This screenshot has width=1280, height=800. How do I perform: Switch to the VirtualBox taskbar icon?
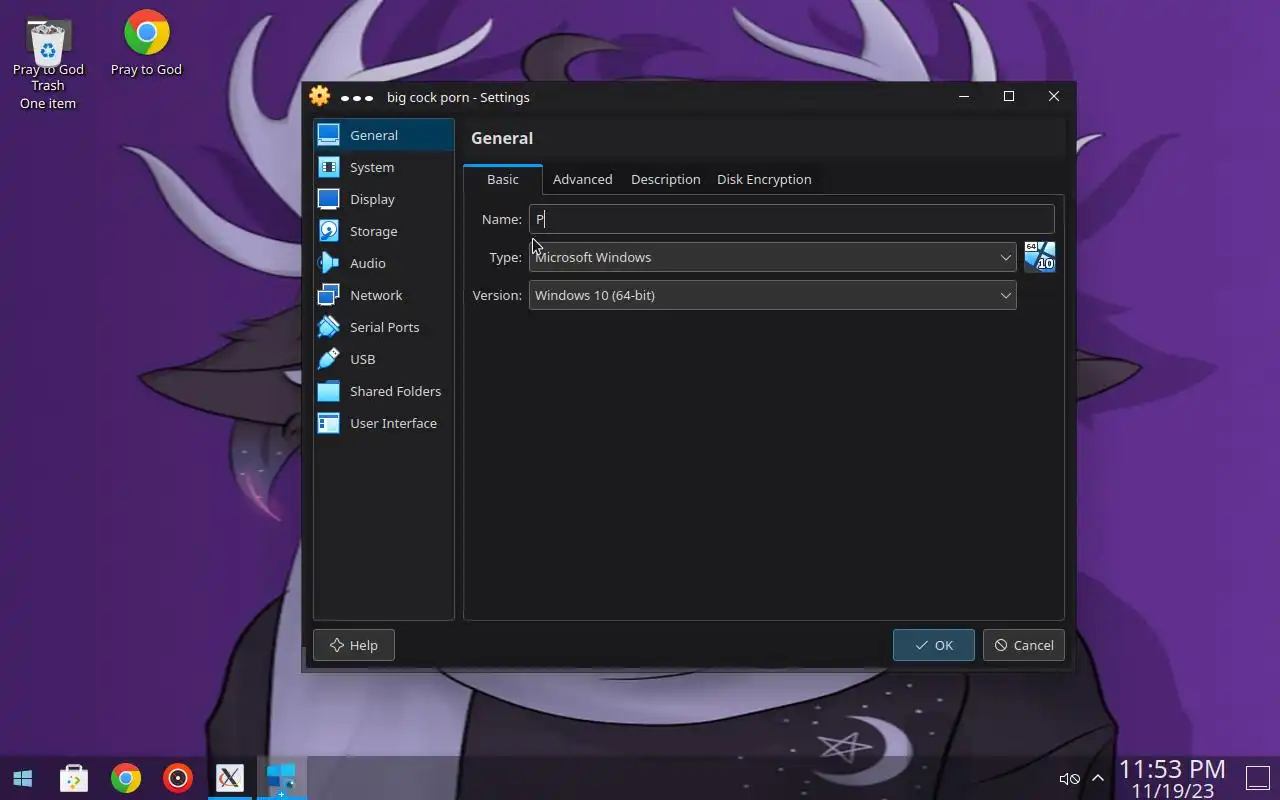coord(281,778)
